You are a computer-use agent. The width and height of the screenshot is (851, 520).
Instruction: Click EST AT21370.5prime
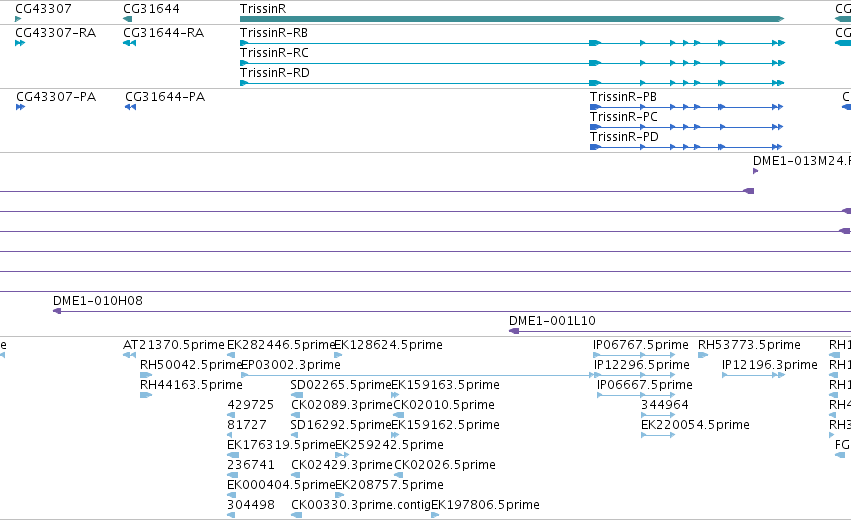coord(173,345)
